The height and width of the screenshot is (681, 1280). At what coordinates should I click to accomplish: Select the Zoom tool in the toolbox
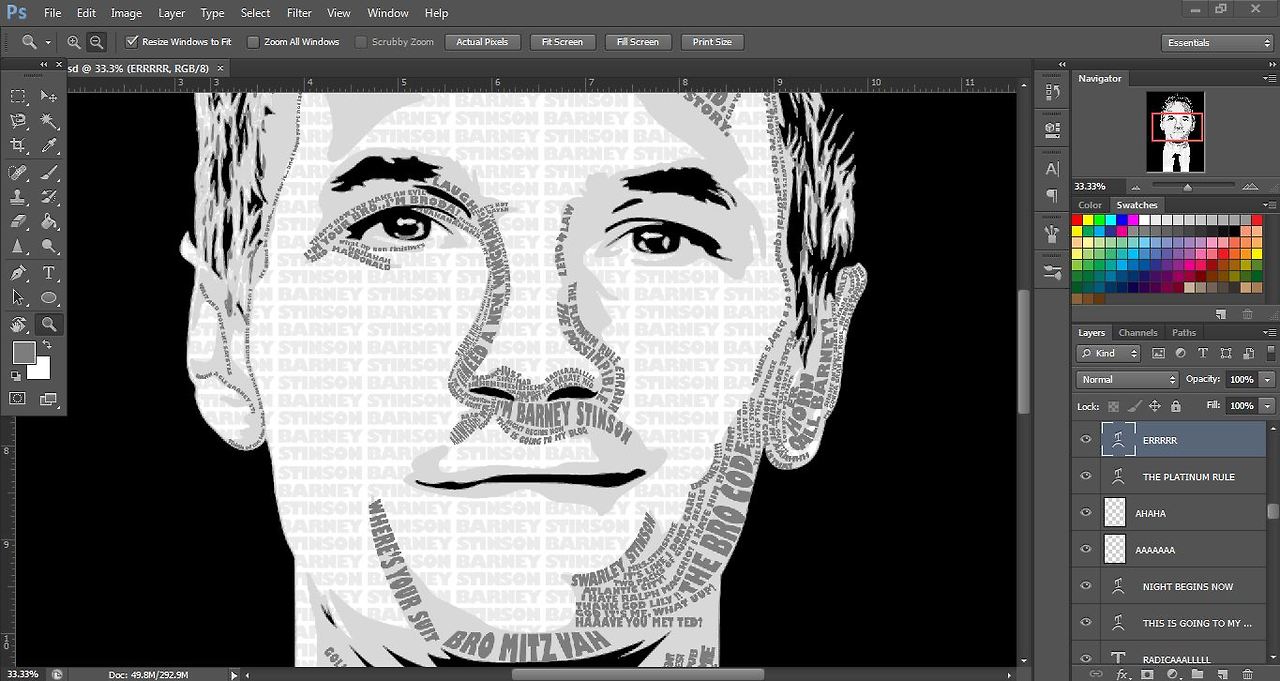click(49, 324)
